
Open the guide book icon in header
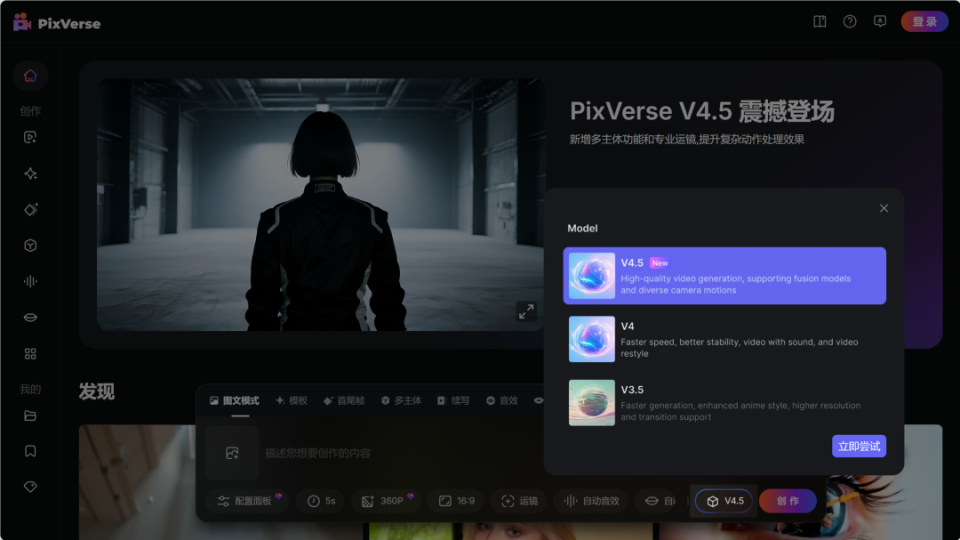coord(820,22)
